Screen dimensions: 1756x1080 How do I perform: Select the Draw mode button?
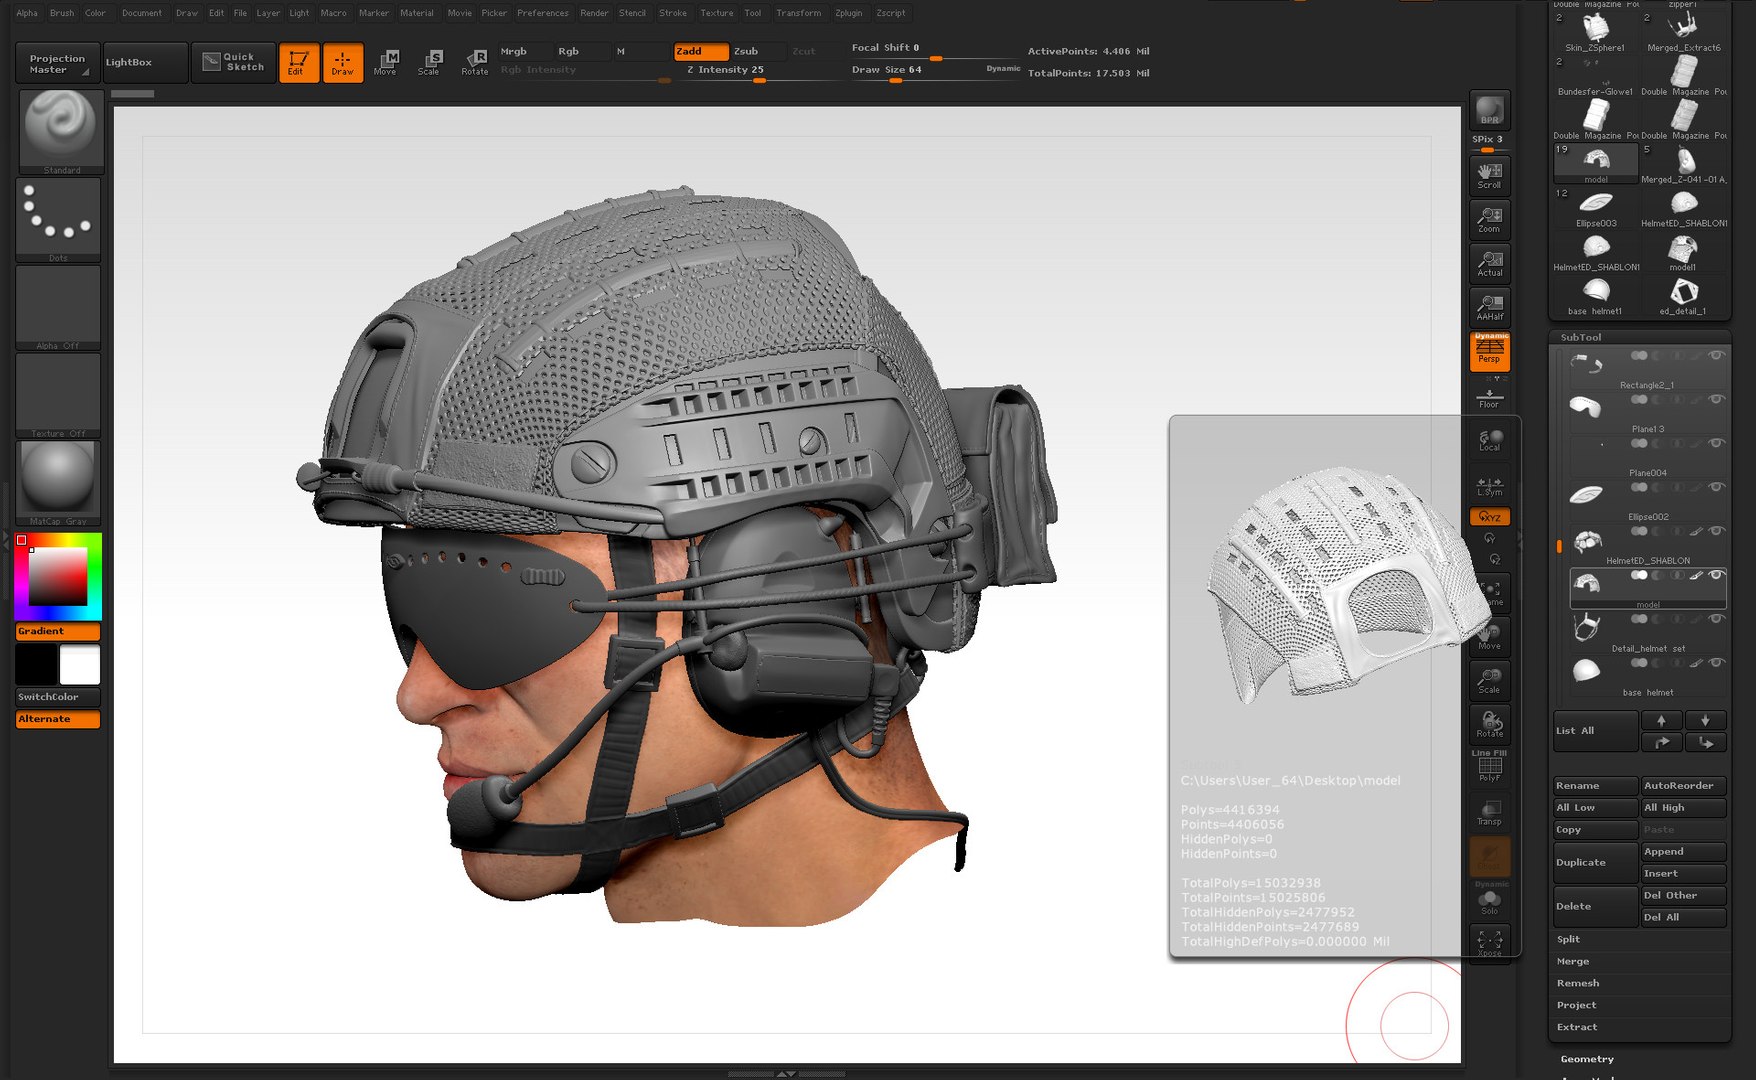pos(342,62)
